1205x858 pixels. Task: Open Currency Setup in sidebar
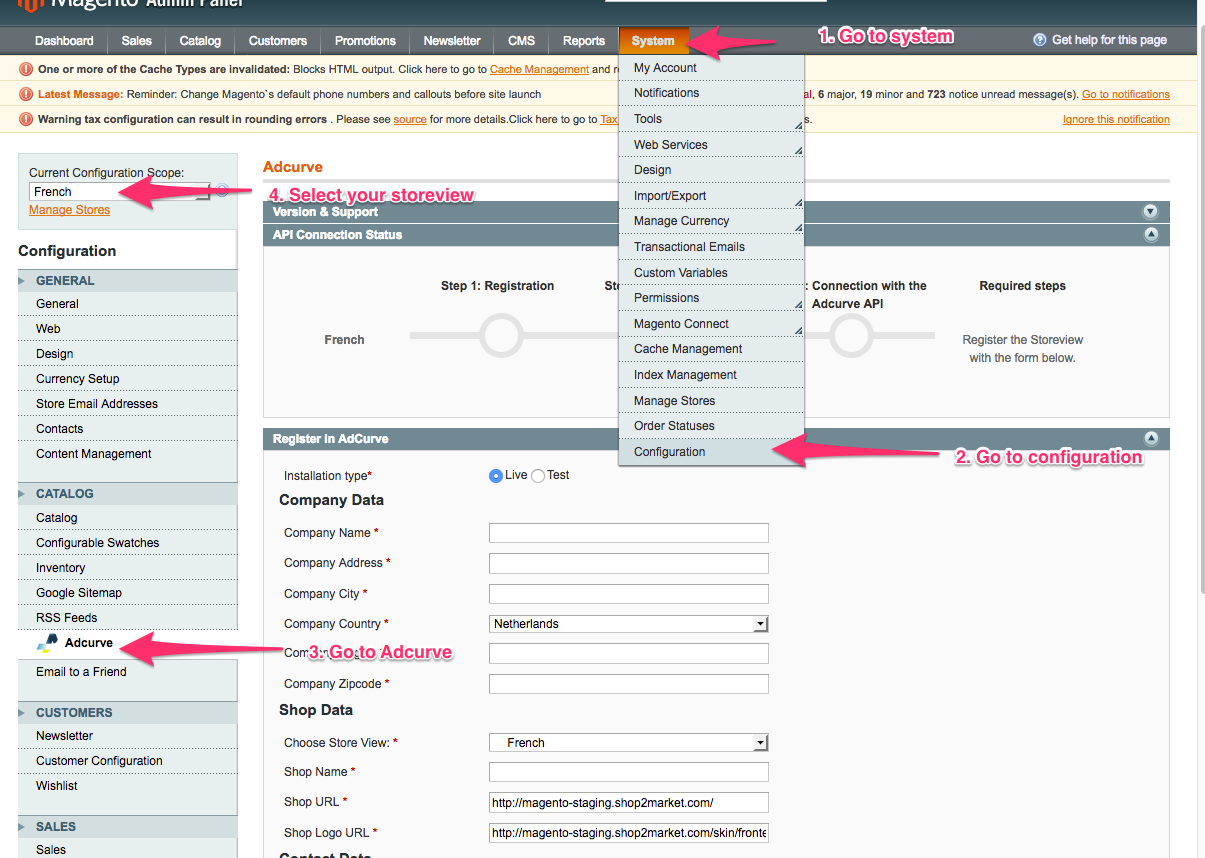(x=128, y=379)
